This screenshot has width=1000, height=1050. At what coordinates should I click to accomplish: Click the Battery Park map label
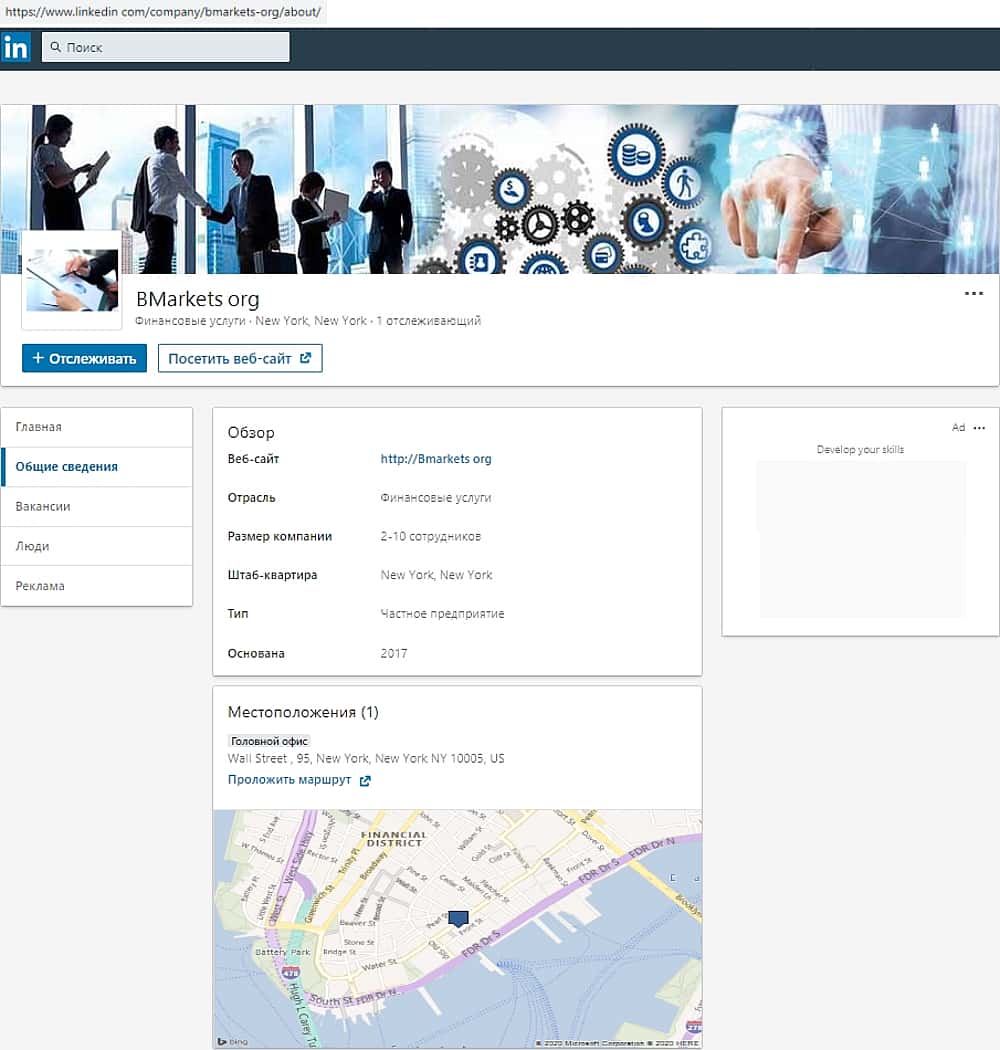(x=283, y=952)
